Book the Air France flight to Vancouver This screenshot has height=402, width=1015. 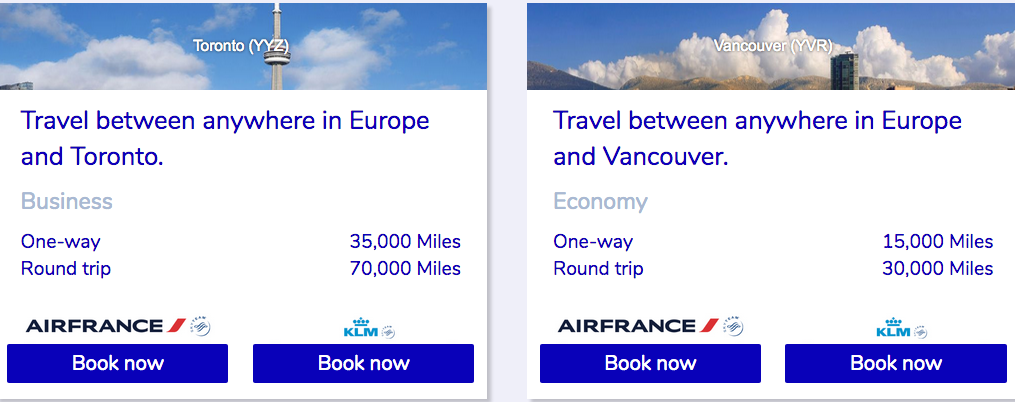point(650,363)
